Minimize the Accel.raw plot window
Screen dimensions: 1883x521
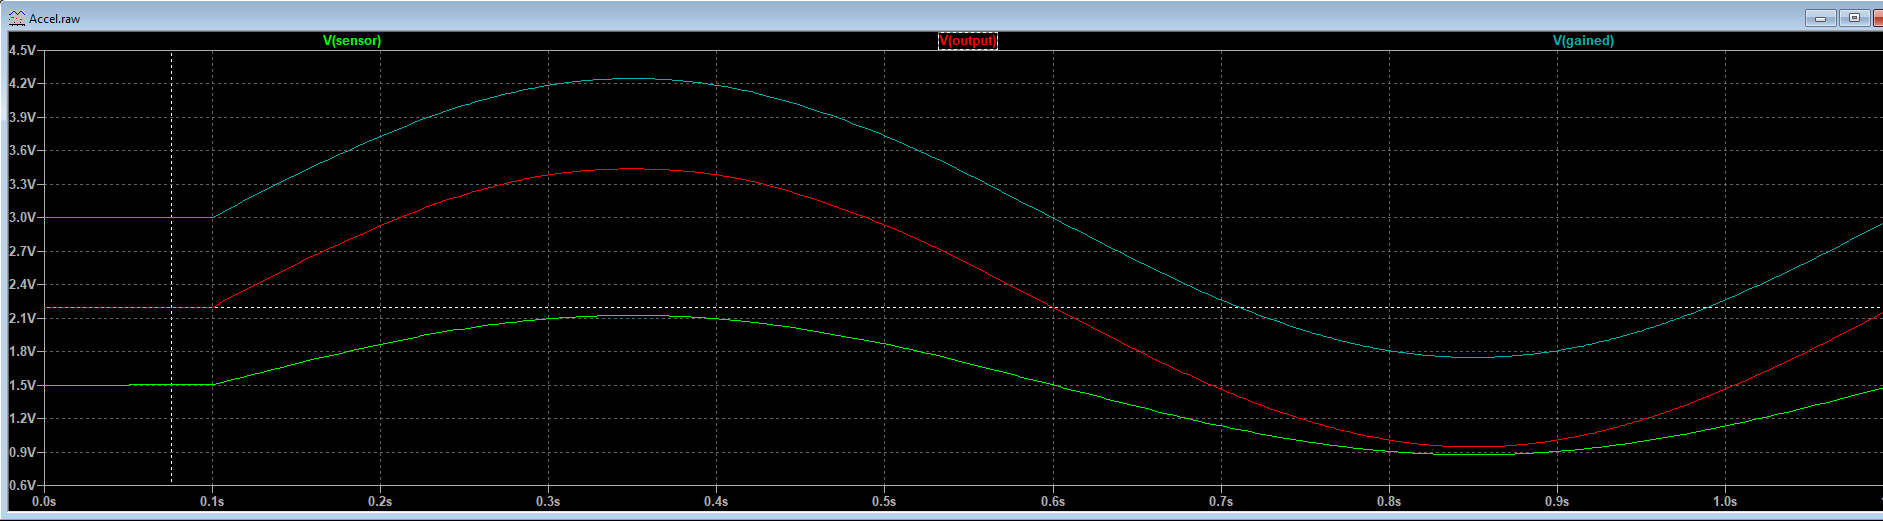pyautogui.click(x=1820, y=18)
